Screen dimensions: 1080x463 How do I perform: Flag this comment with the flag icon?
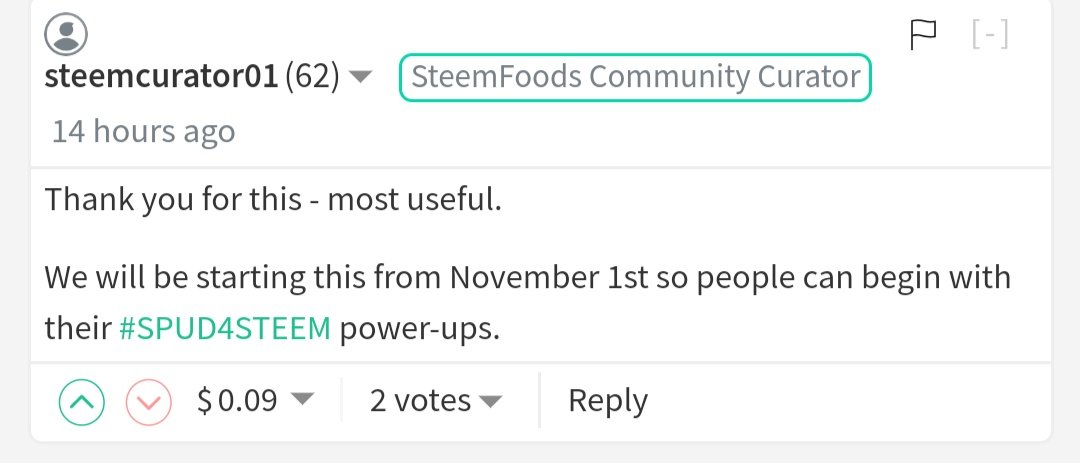(x=923, y=34)
